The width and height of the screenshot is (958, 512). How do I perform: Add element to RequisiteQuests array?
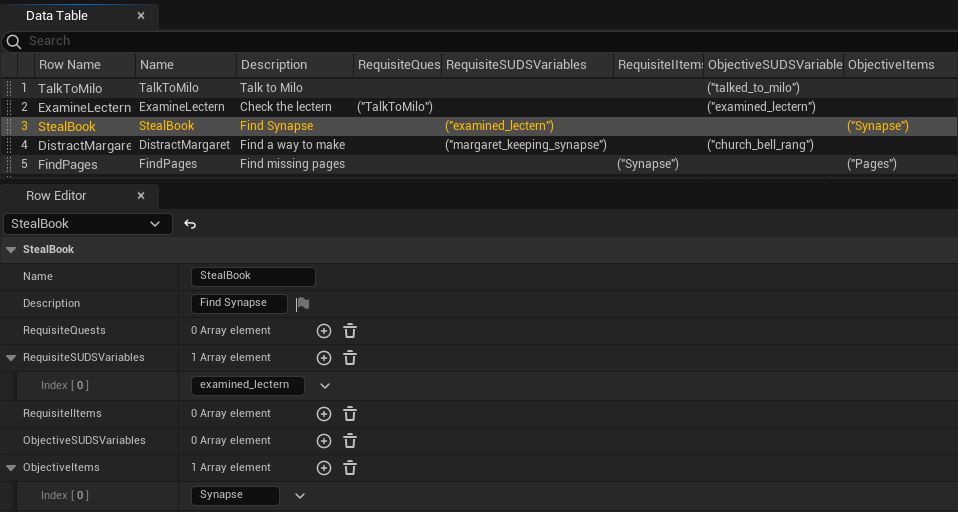(324, 331)
